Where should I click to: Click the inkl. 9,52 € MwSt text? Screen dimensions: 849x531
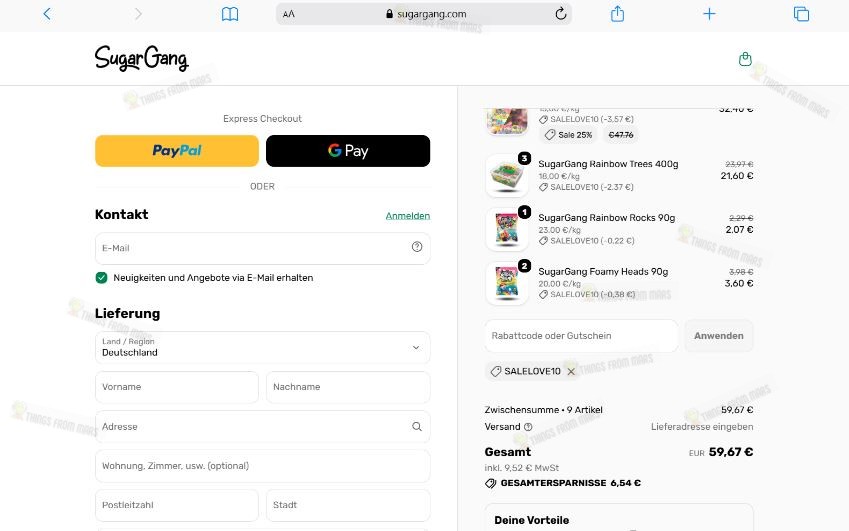(x=521, y=468)
